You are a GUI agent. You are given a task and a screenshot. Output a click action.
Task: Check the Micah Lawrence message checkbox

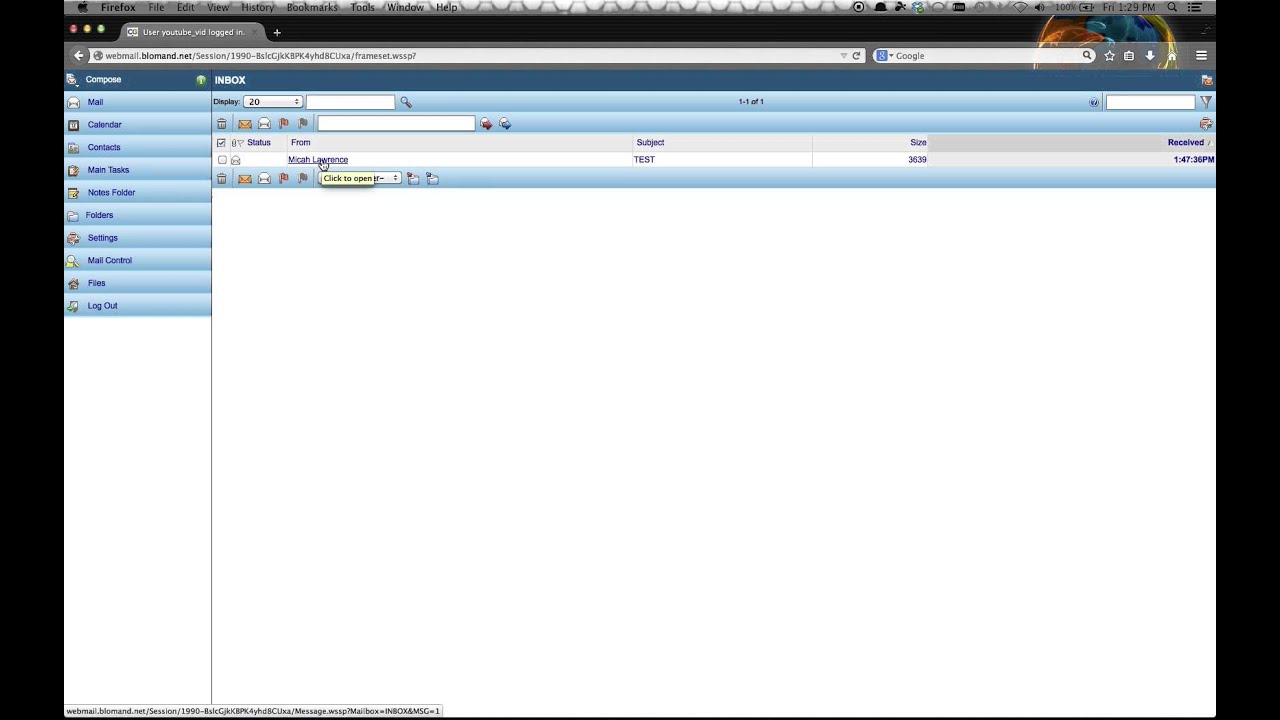222,160
